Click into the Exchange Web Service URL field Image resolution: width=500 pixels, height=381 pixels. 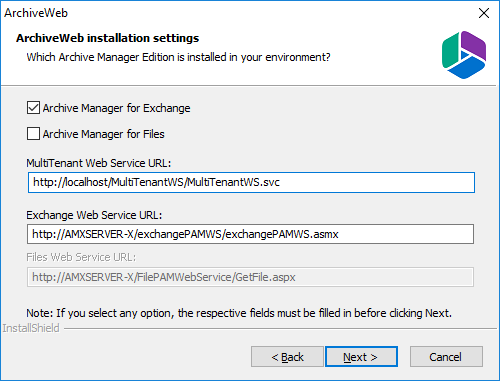click(250, 234)
